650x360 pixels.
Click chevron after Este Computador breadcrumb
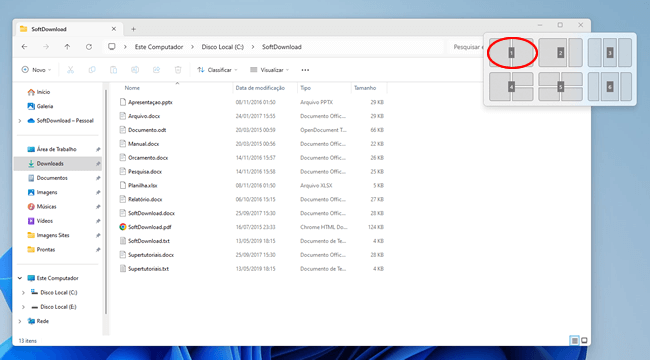coord(192,47)
